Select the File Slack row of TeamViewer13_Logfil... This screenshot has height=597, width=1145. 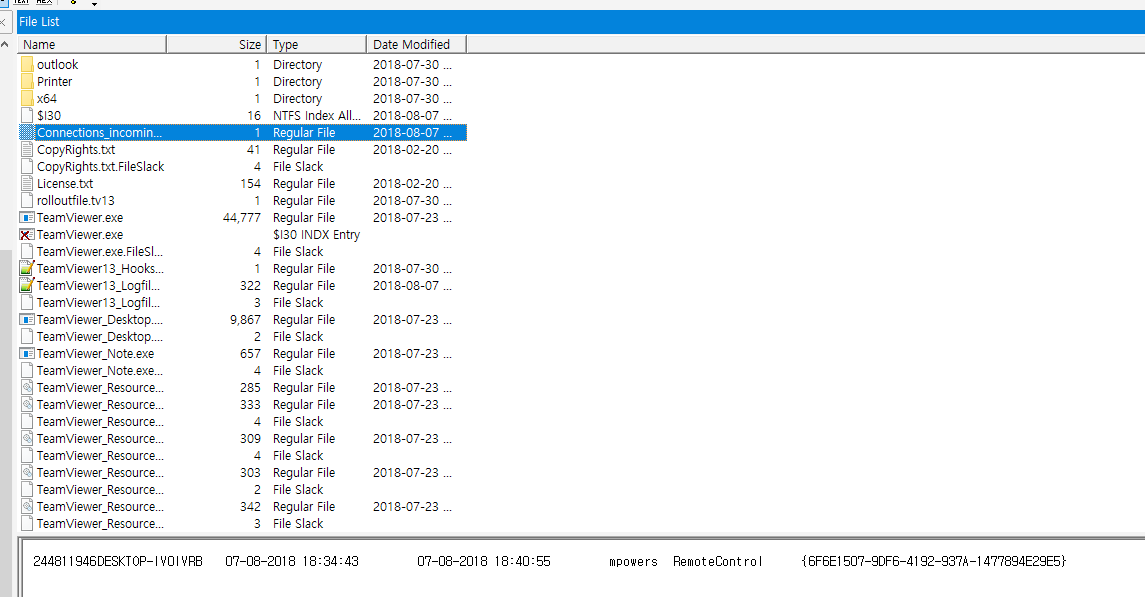tap(242, 303)
